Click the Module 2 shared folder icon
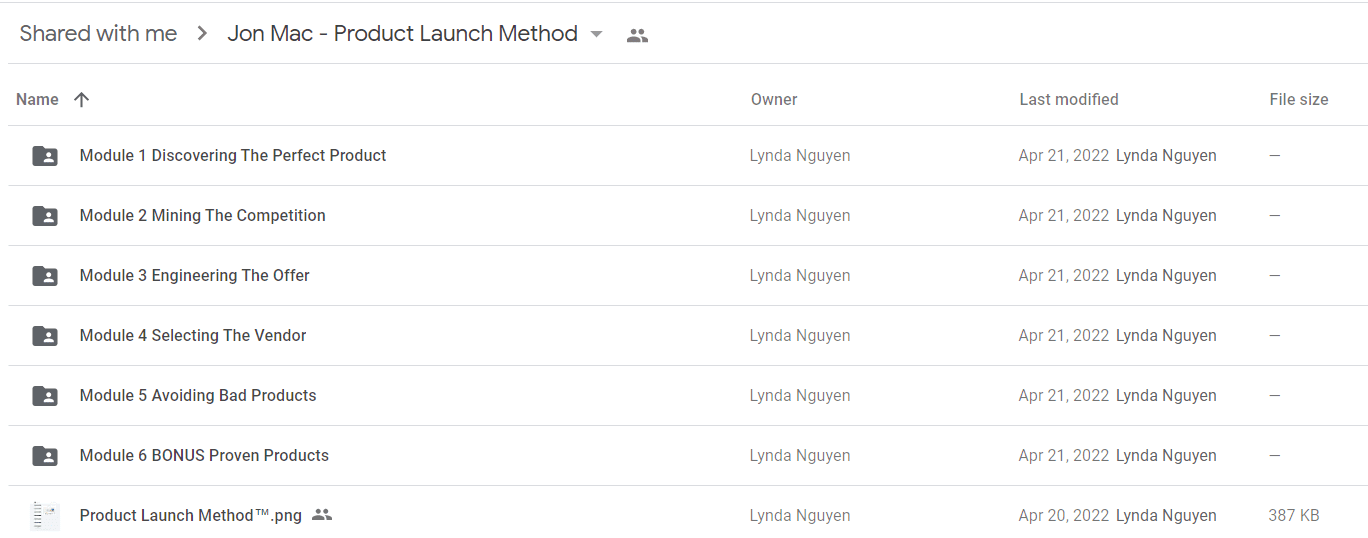Image resolution: width=1368 pixels, height=538 pixels. pos(45,216)
